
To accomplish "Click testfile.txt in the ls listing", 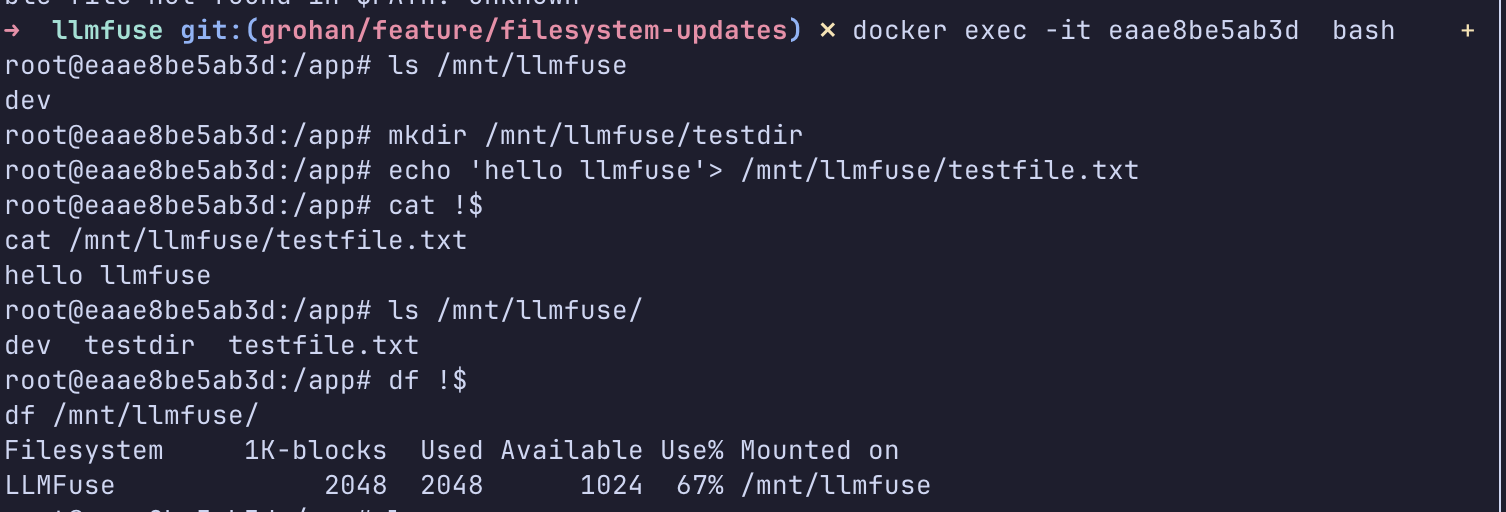I will click(x=324, y=346).
